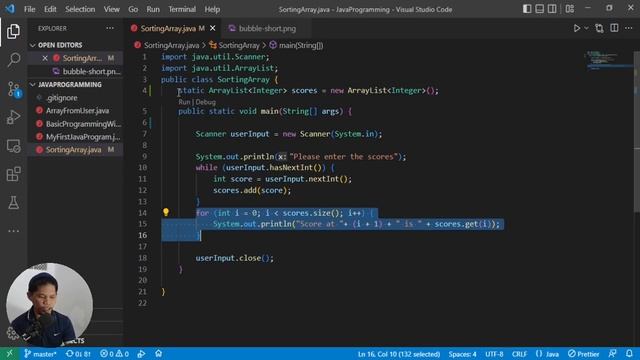The height and width of the screenshot is (360, 640).
Task: Open the Explorer view in activity bar
Action: 13,31
